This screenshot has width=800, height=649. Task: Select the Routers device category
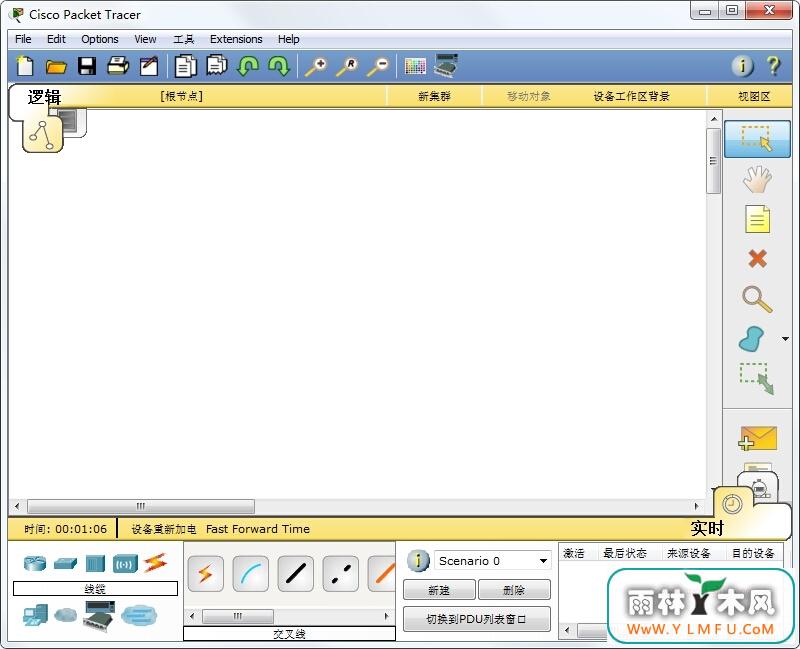(x=35, y=563)
